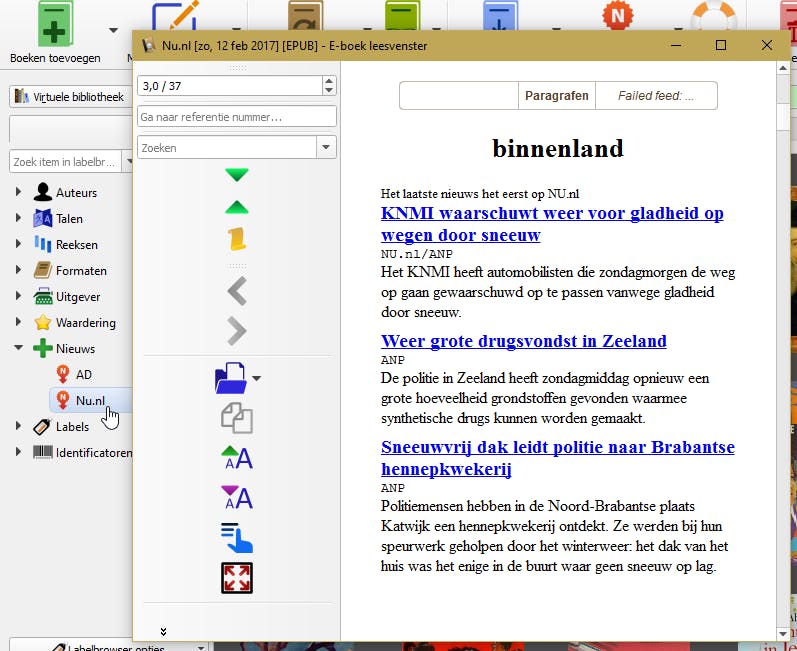Click the page number field showing 3,0 / 37
797x651 pixels.
click(230, 86)
